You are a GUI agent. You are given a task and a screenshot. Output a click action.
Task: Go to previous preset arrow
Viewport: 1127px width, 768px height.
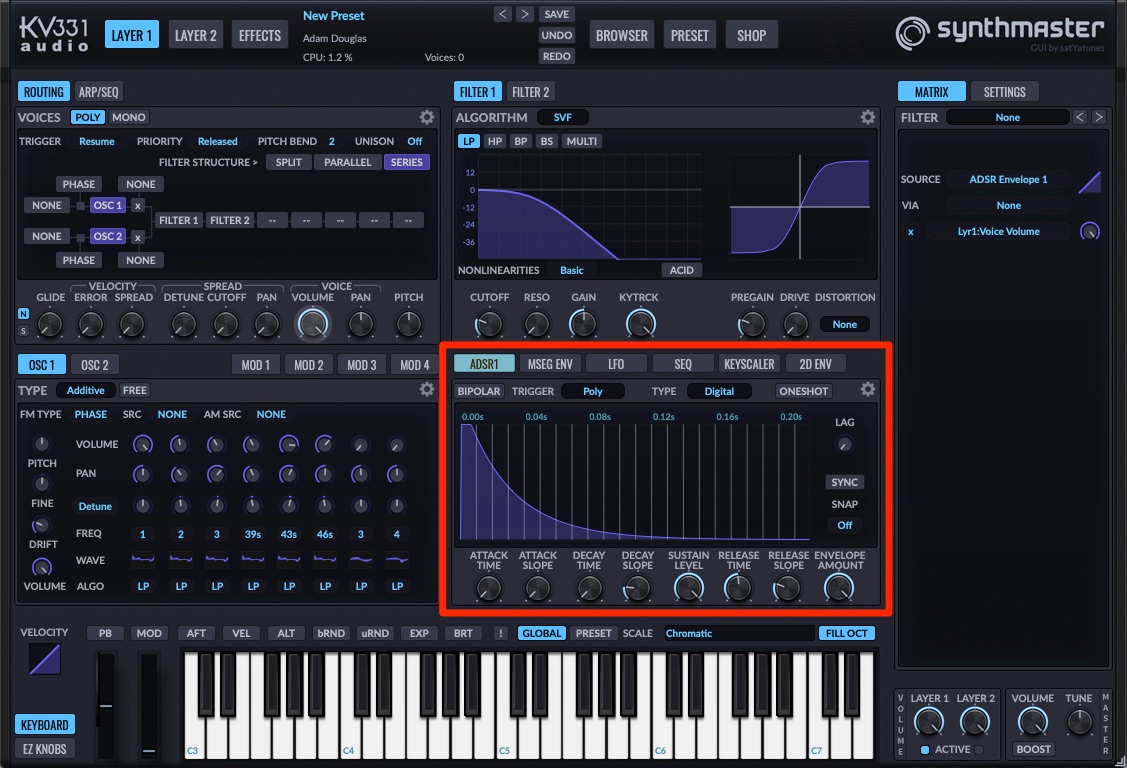click(x=502, y=14)
